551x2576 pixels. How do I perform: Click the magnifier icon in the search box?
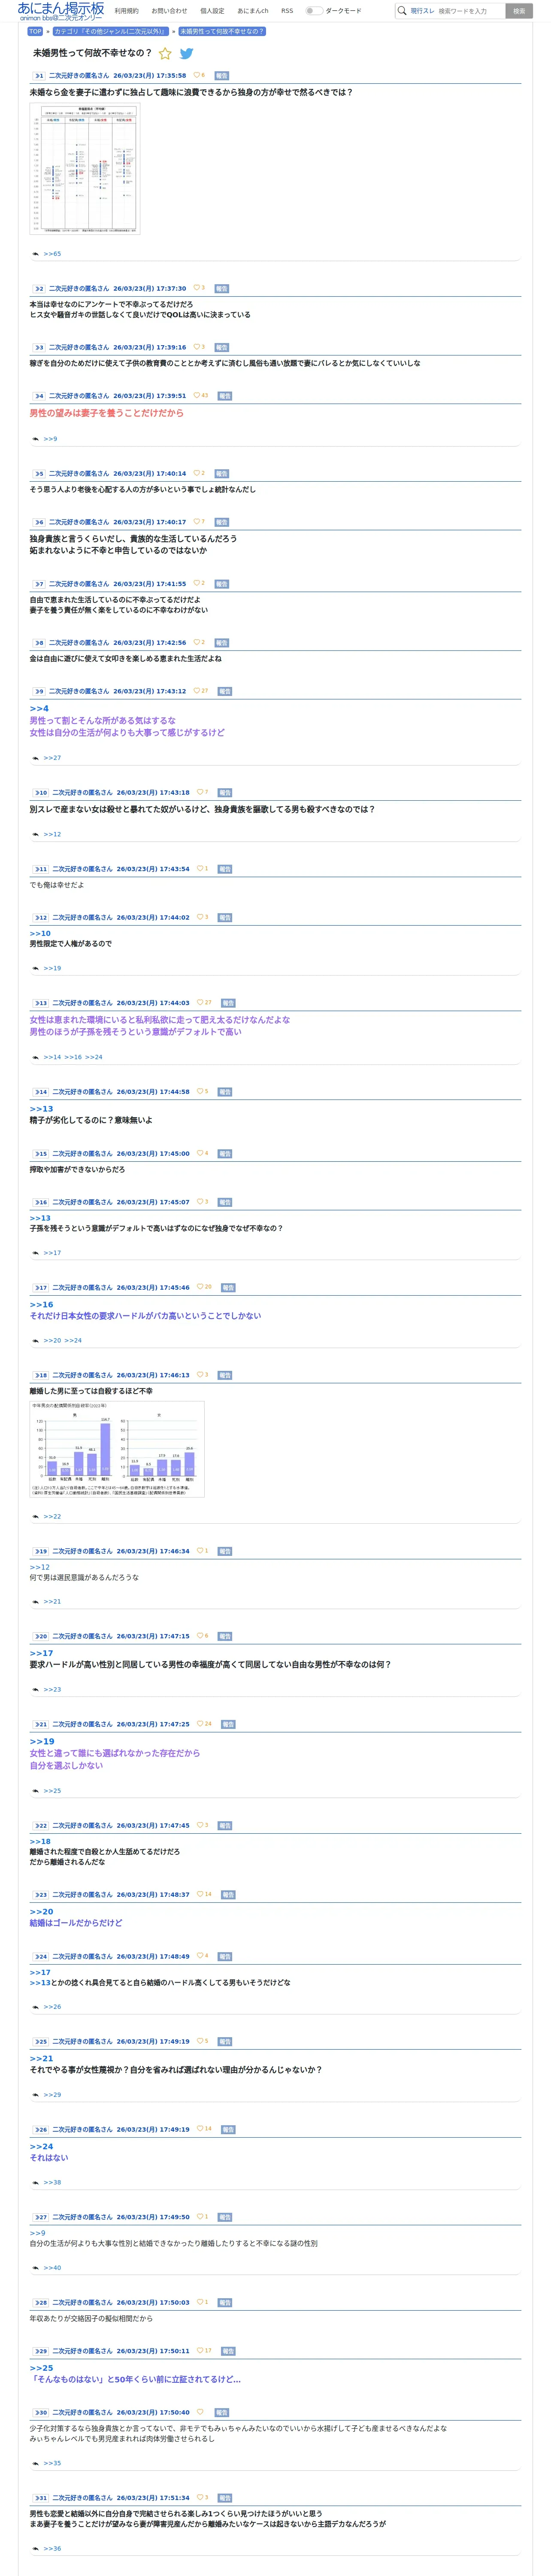(402, 11)
